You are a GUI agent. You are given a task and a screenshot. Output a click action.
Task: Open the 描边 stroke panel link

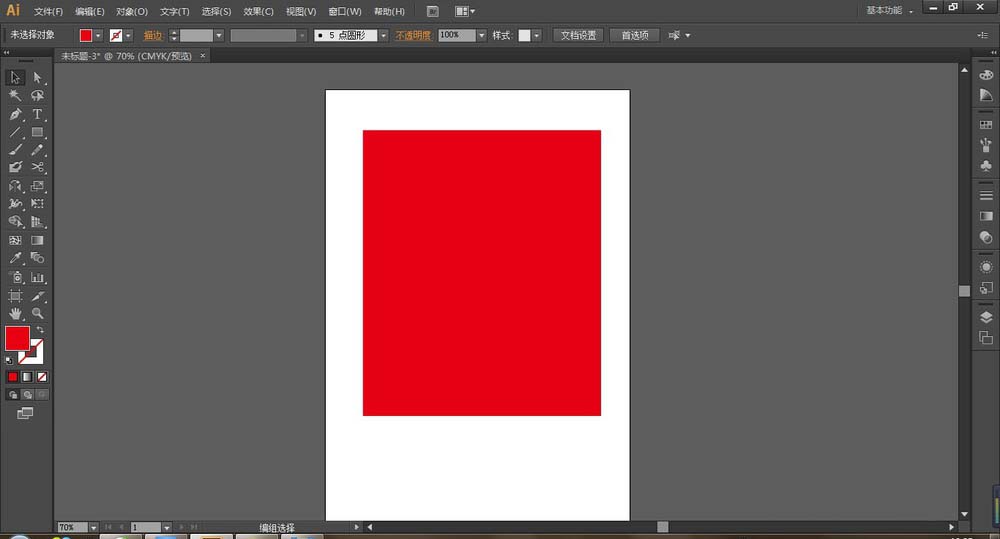click(x=153, y=36)
